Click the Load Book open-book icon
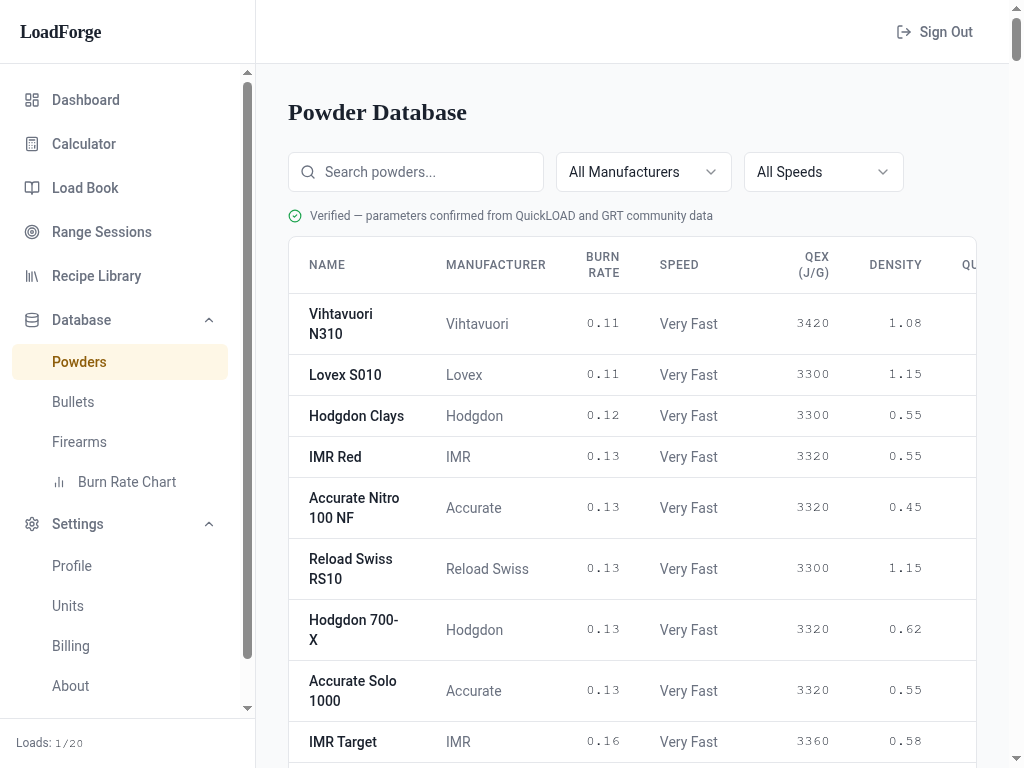 pos(32,188)
